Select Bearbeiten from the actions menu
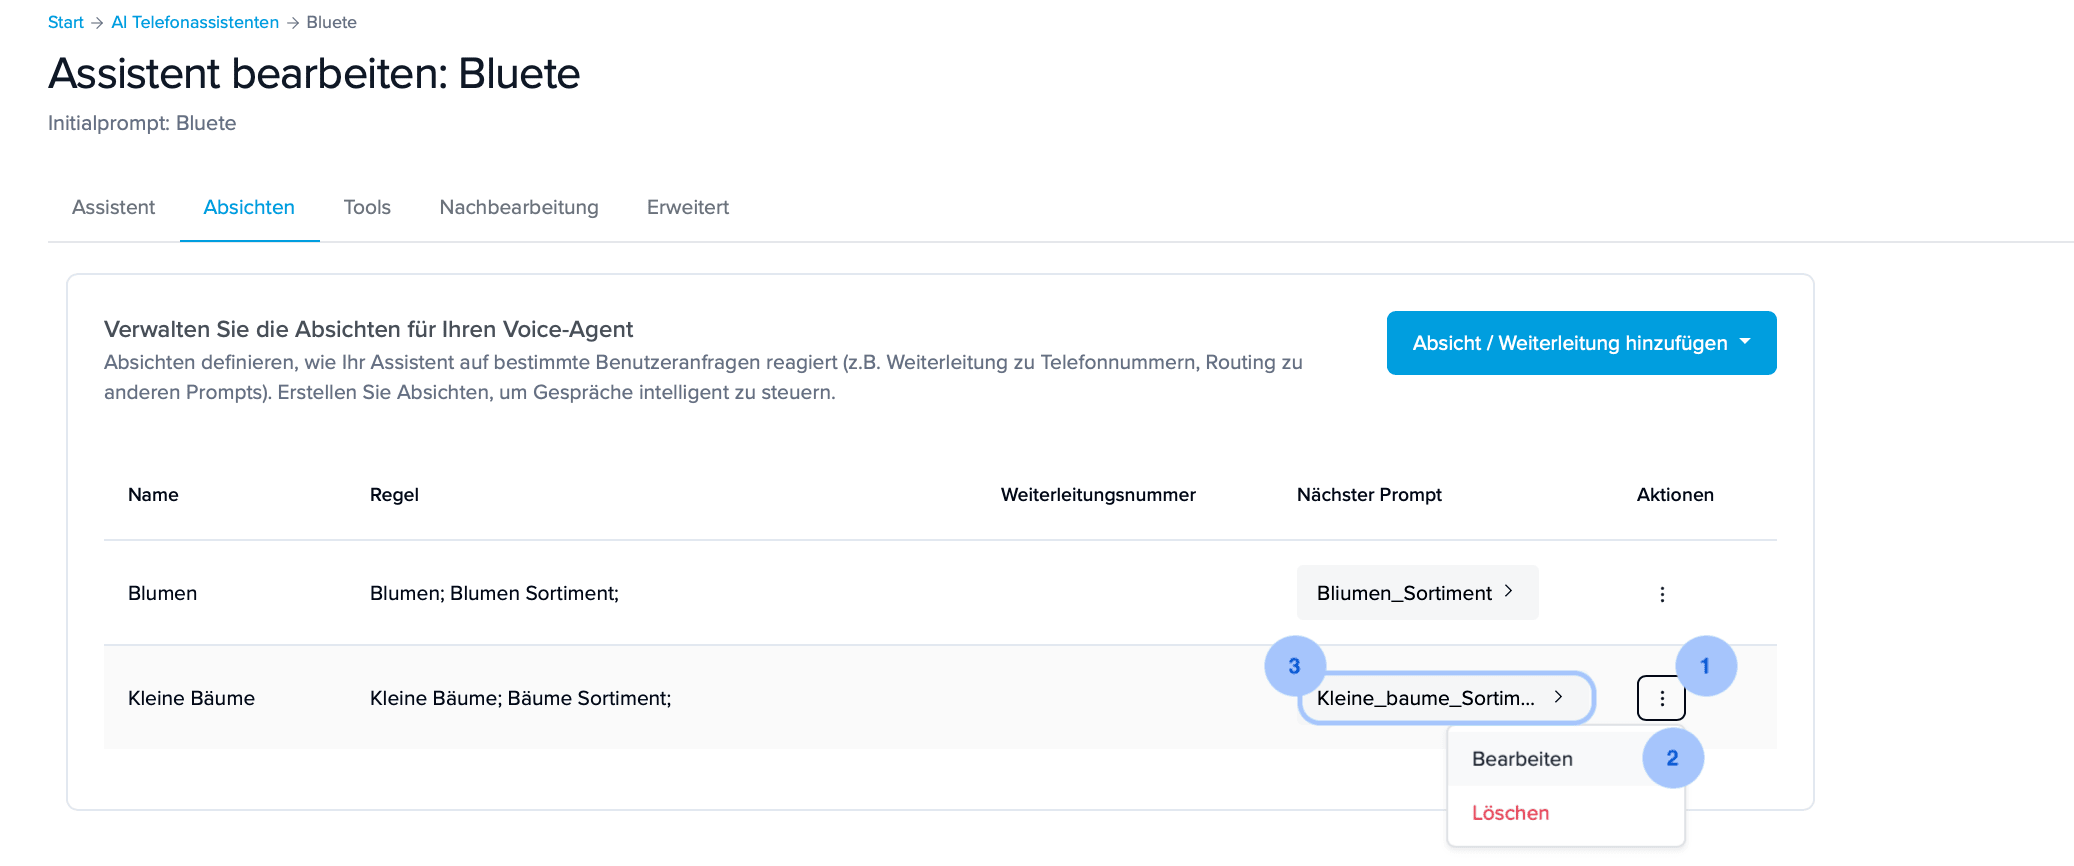 pyautogui.click(x=1522, y=759)
